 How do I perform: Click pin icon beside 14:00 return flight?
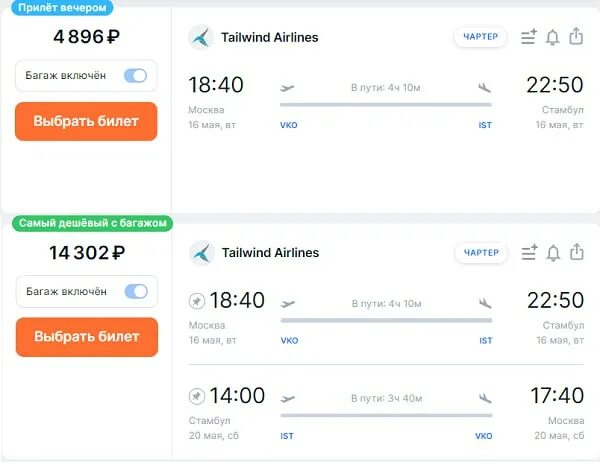pos(197,397)
